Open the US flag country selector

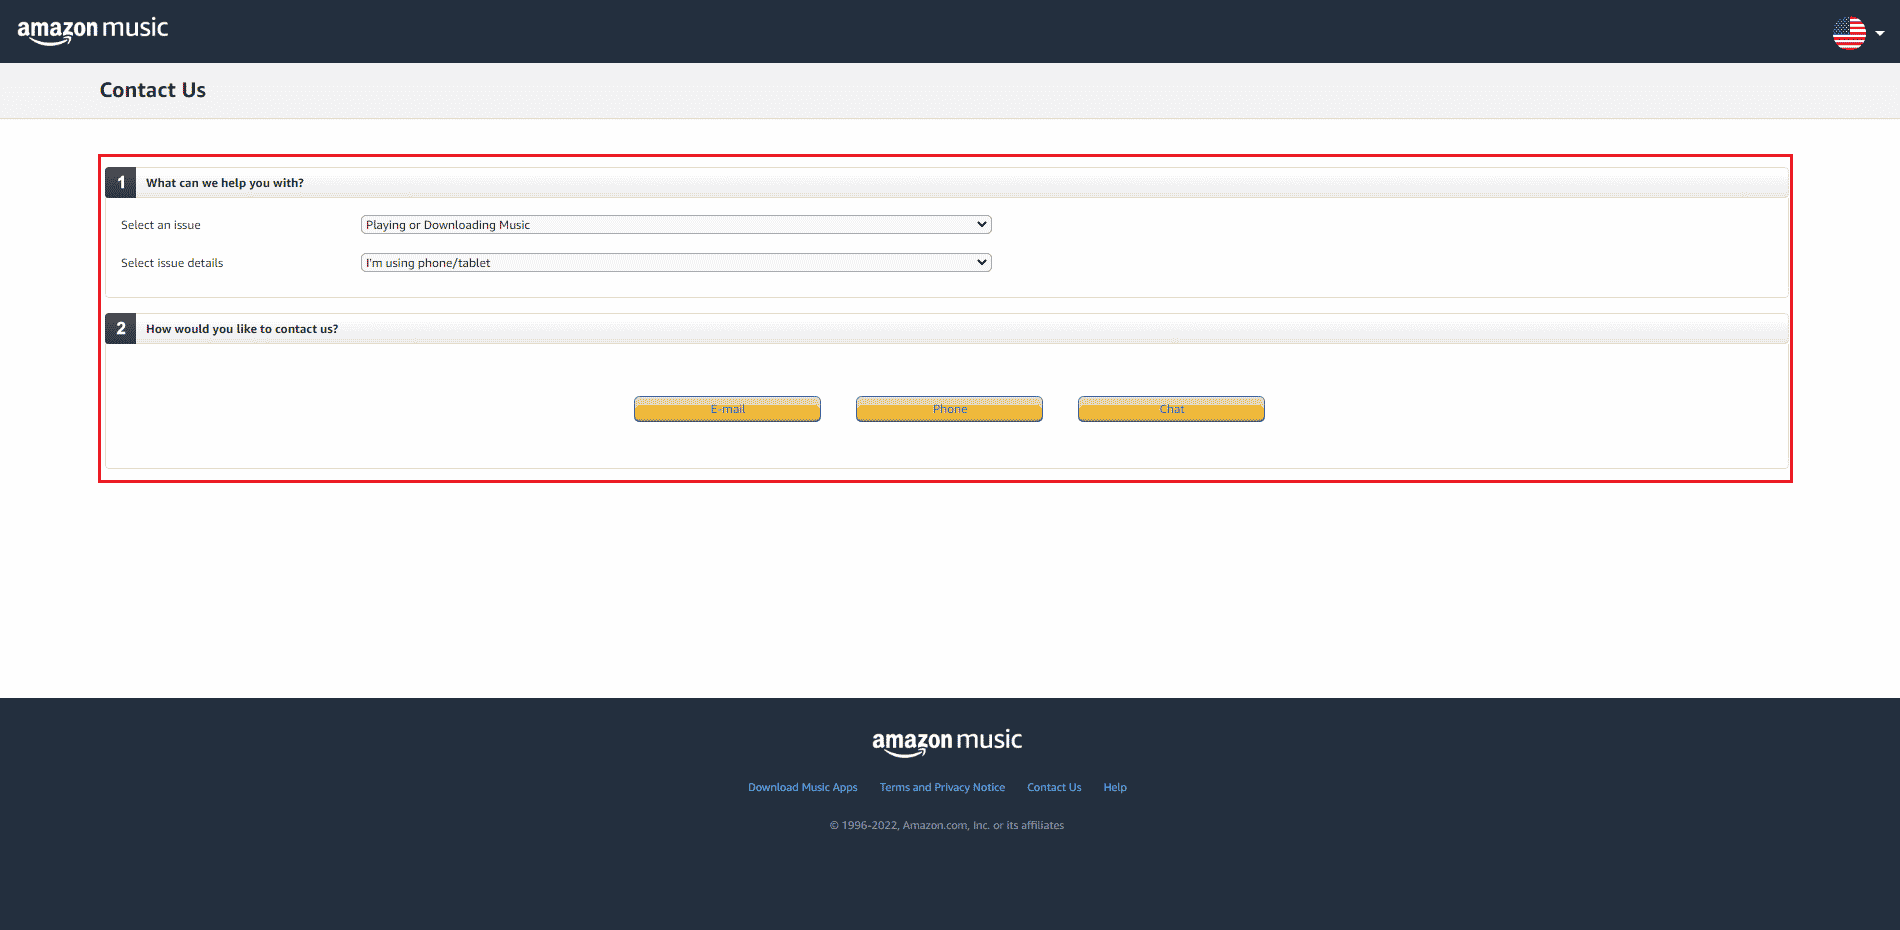pos(1849,33)
